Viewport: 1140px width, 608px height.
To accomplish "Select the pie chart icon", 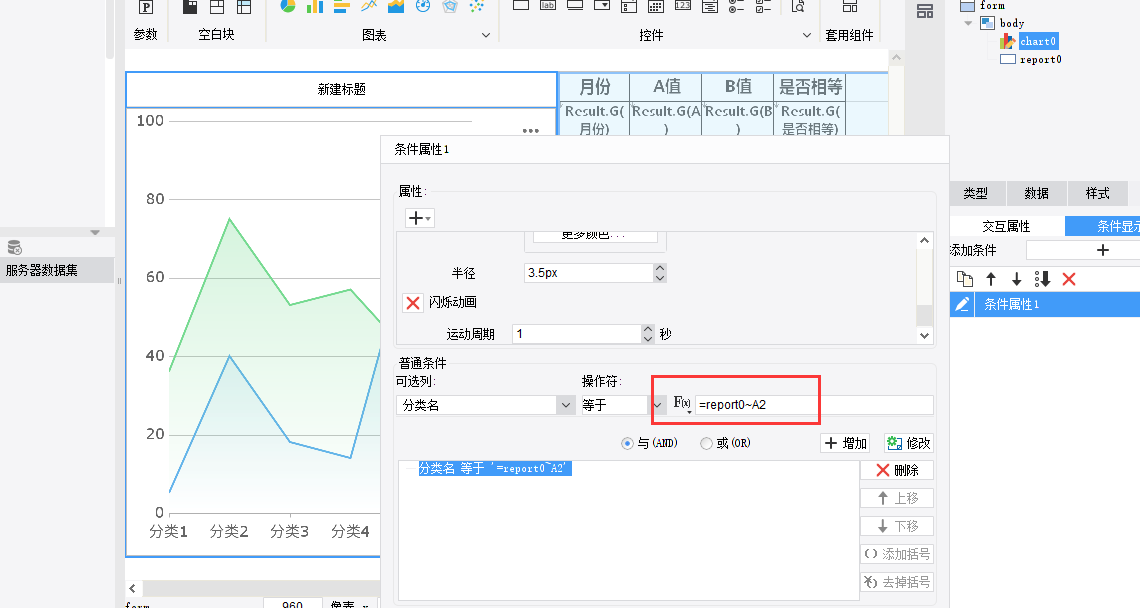I will click(288, 7).
